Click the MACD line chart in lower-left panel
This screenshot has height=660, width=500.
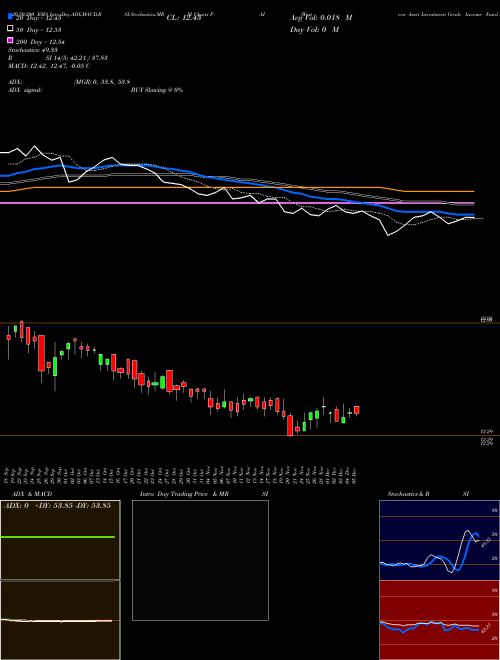[60, 620]
